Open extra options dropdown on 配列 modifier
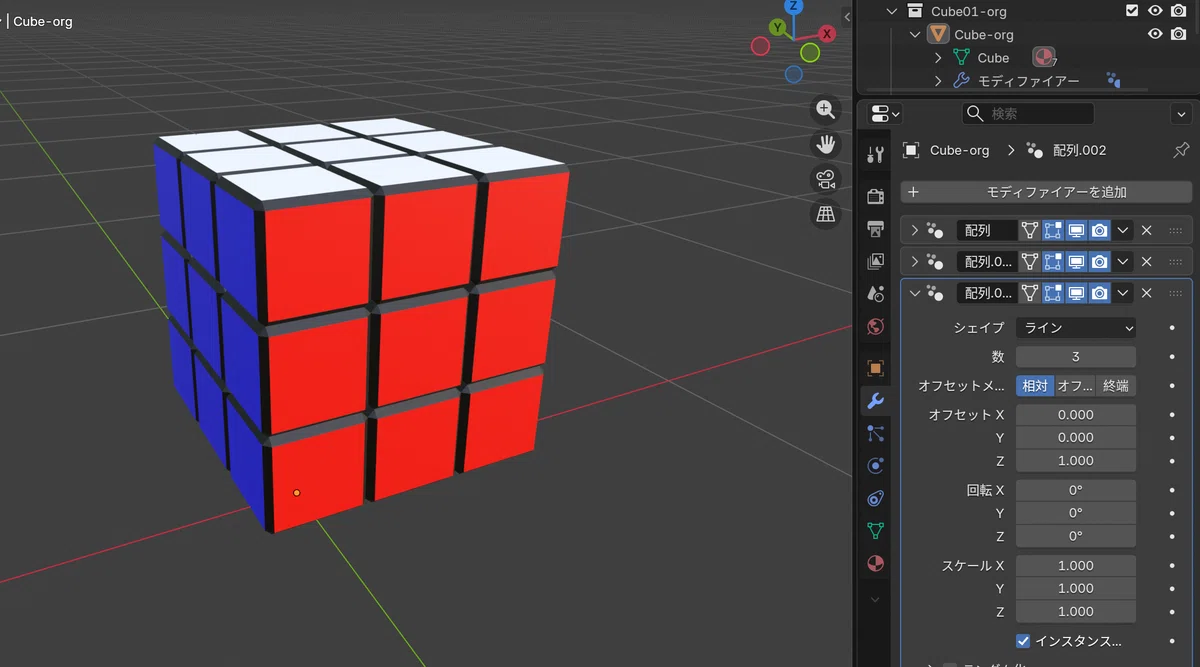 click(x=1123, y=230)
